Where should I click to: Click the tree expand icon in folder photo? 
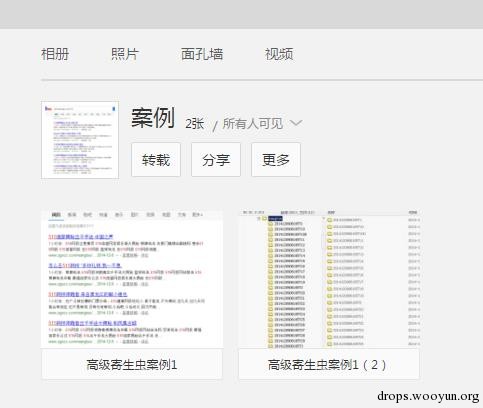tap(259, 219)
